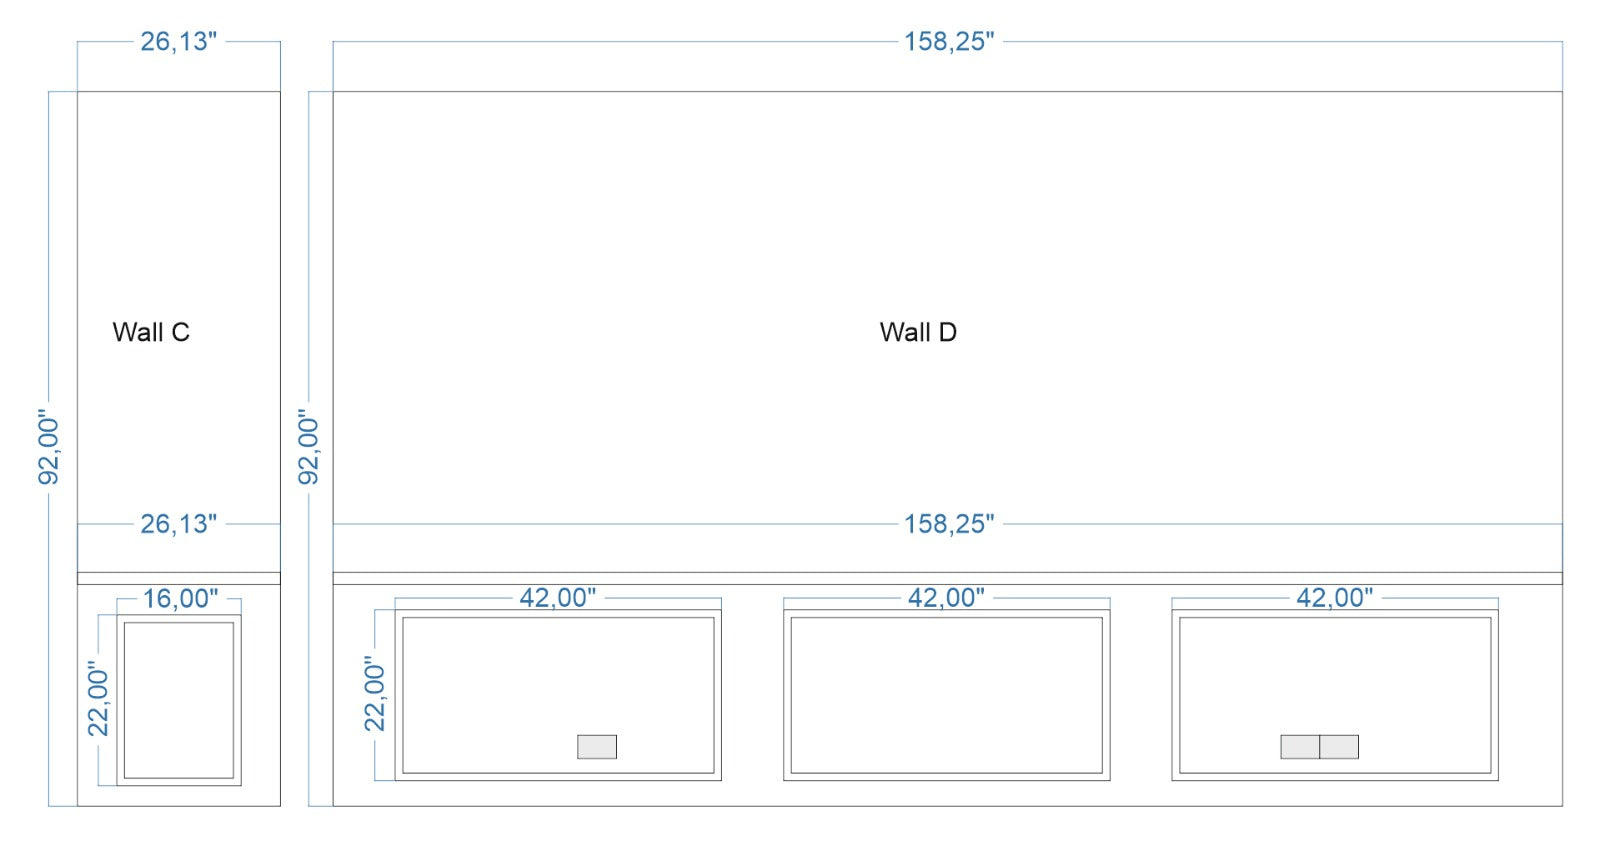Select the 92,00" height dimension beside Wall D
This screenshot has width=1600, height=846.
309,447
